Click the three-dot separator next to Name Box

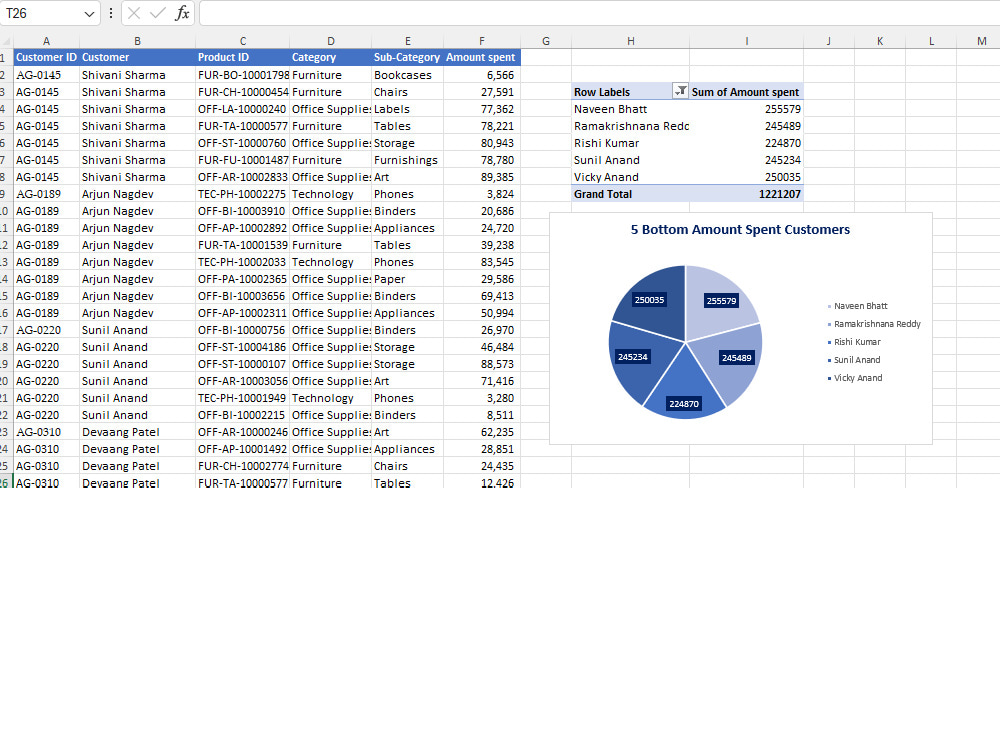110,13
